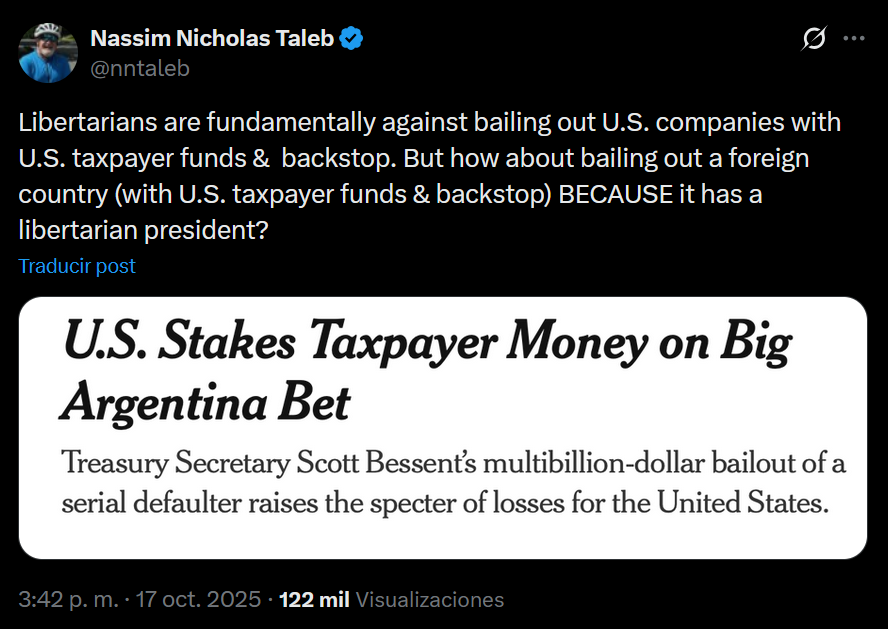The image size is (888, 629).
Task: Open Nassim Nicholas Taleb's profile avatar
Action: [48, 52]
